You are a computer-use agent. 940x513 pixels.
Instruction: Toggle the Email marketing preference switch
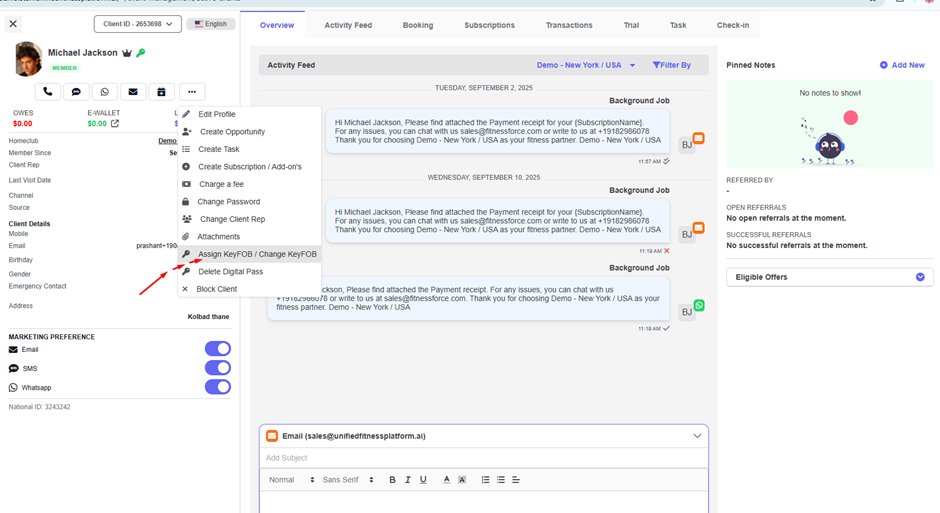[218, 348]
